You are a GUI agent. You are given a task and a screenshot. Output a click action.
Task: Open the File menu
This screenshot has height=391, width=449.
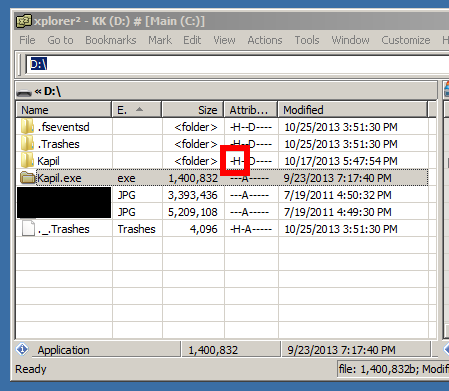point(27,40)
